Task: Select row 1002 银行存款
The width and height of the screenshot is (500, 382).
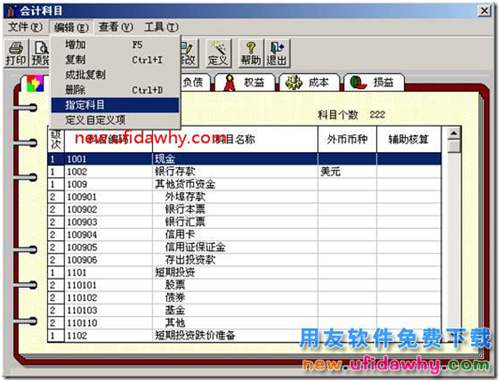Action: click(245, 172)
